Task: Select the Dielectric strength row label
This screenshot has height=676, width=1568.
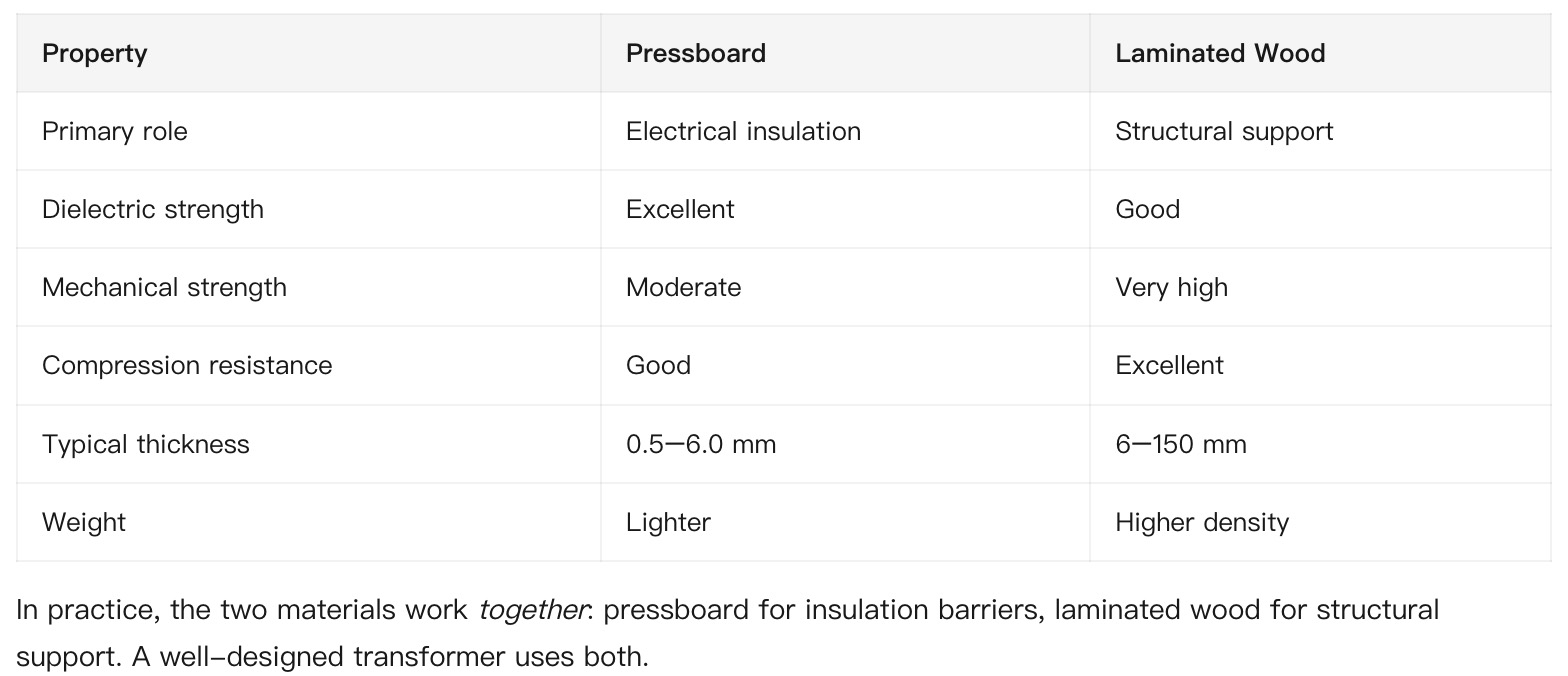Action: click(x=153, y=209)
